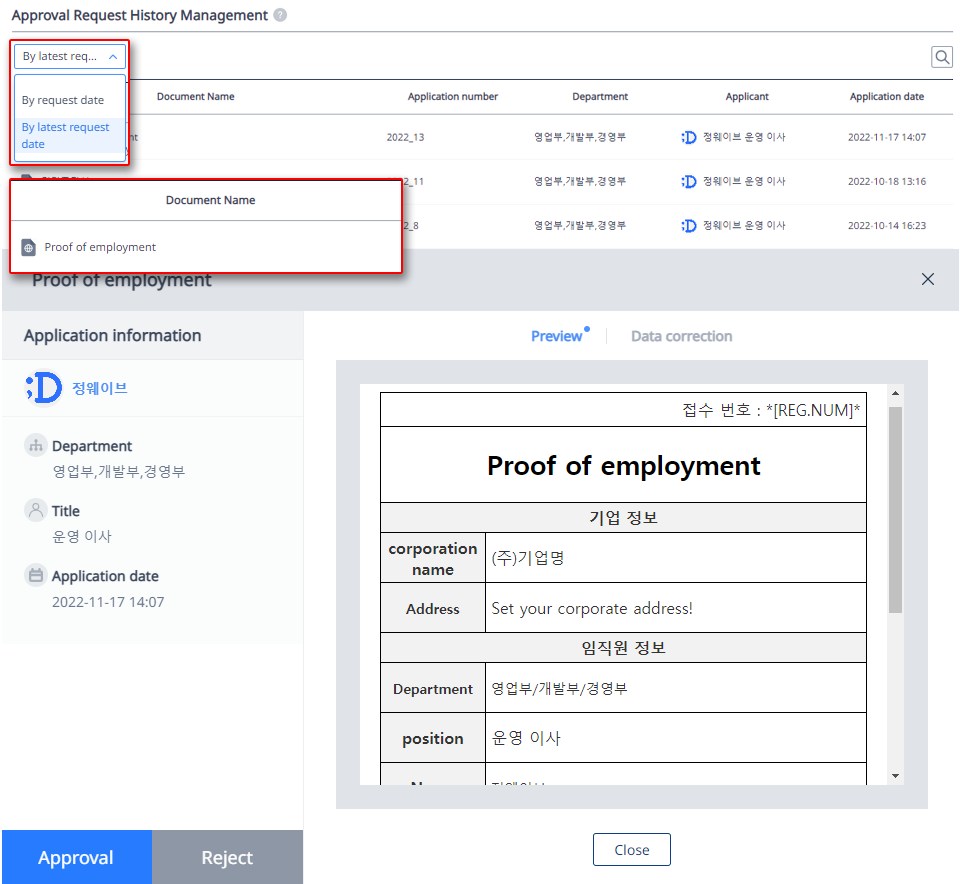The height and width of the screenshot is (884, 960).
Task: Click the Close button below preview
Action: click(x=631, y=850)
